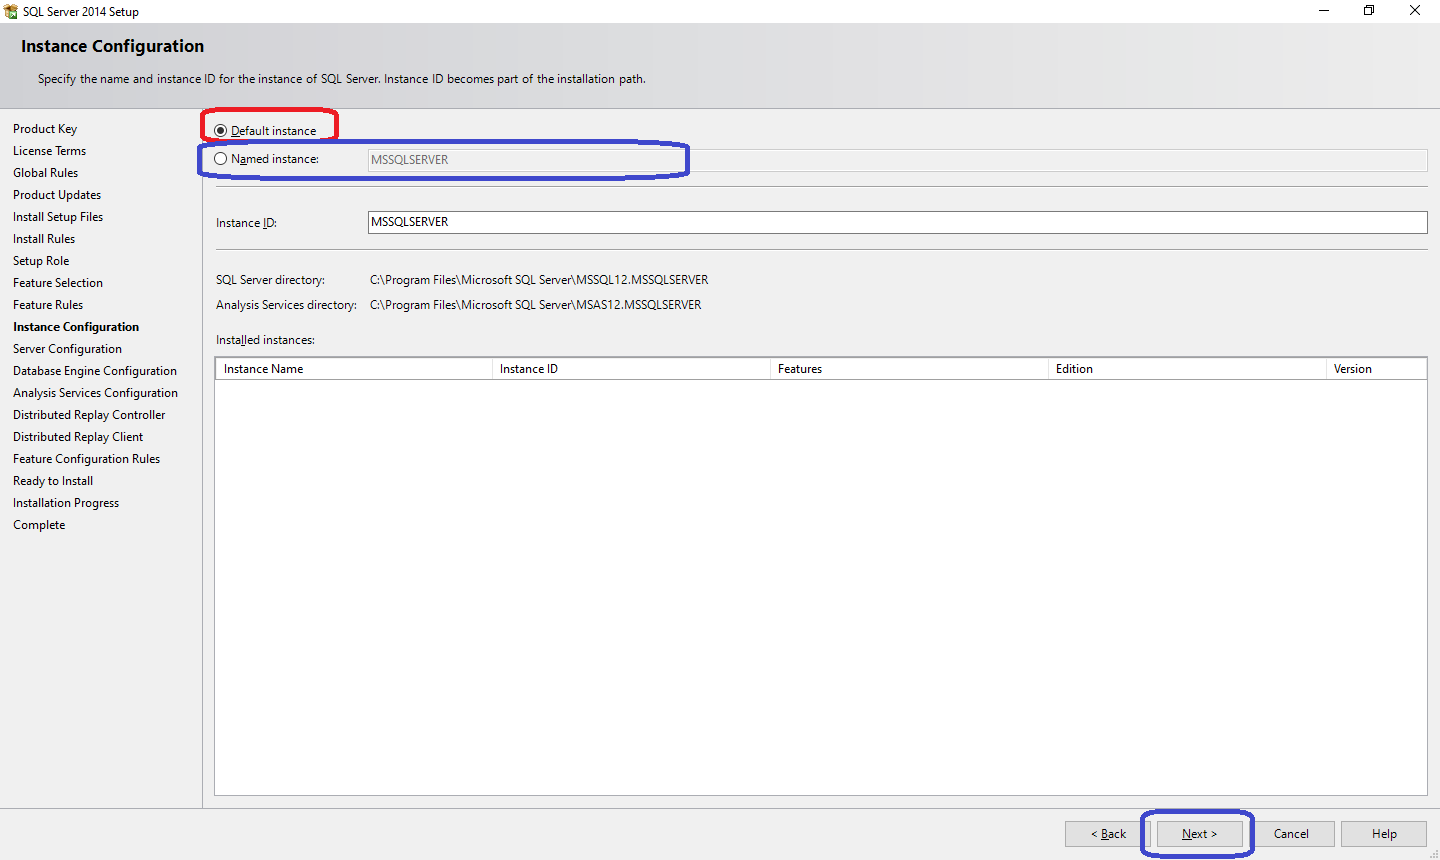Viewport: 1440px width, 860px height.
Task: Go to Ready to Install step
Action: [x=53, y=481]
